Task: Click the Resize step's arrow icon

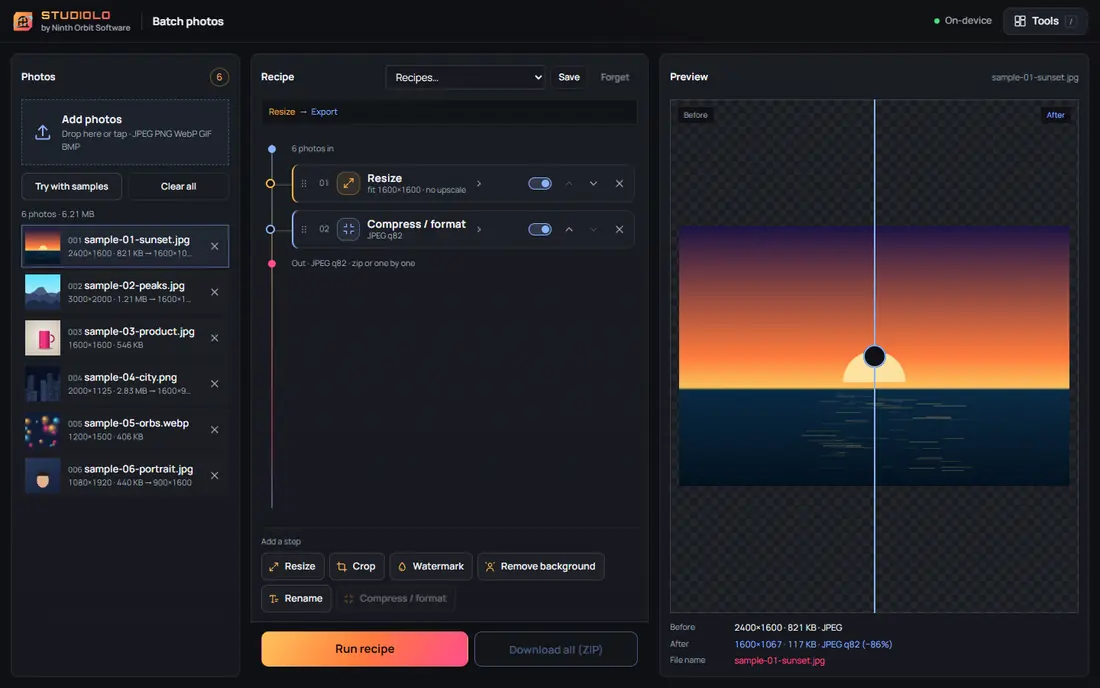Action: [x=348, y=183]
